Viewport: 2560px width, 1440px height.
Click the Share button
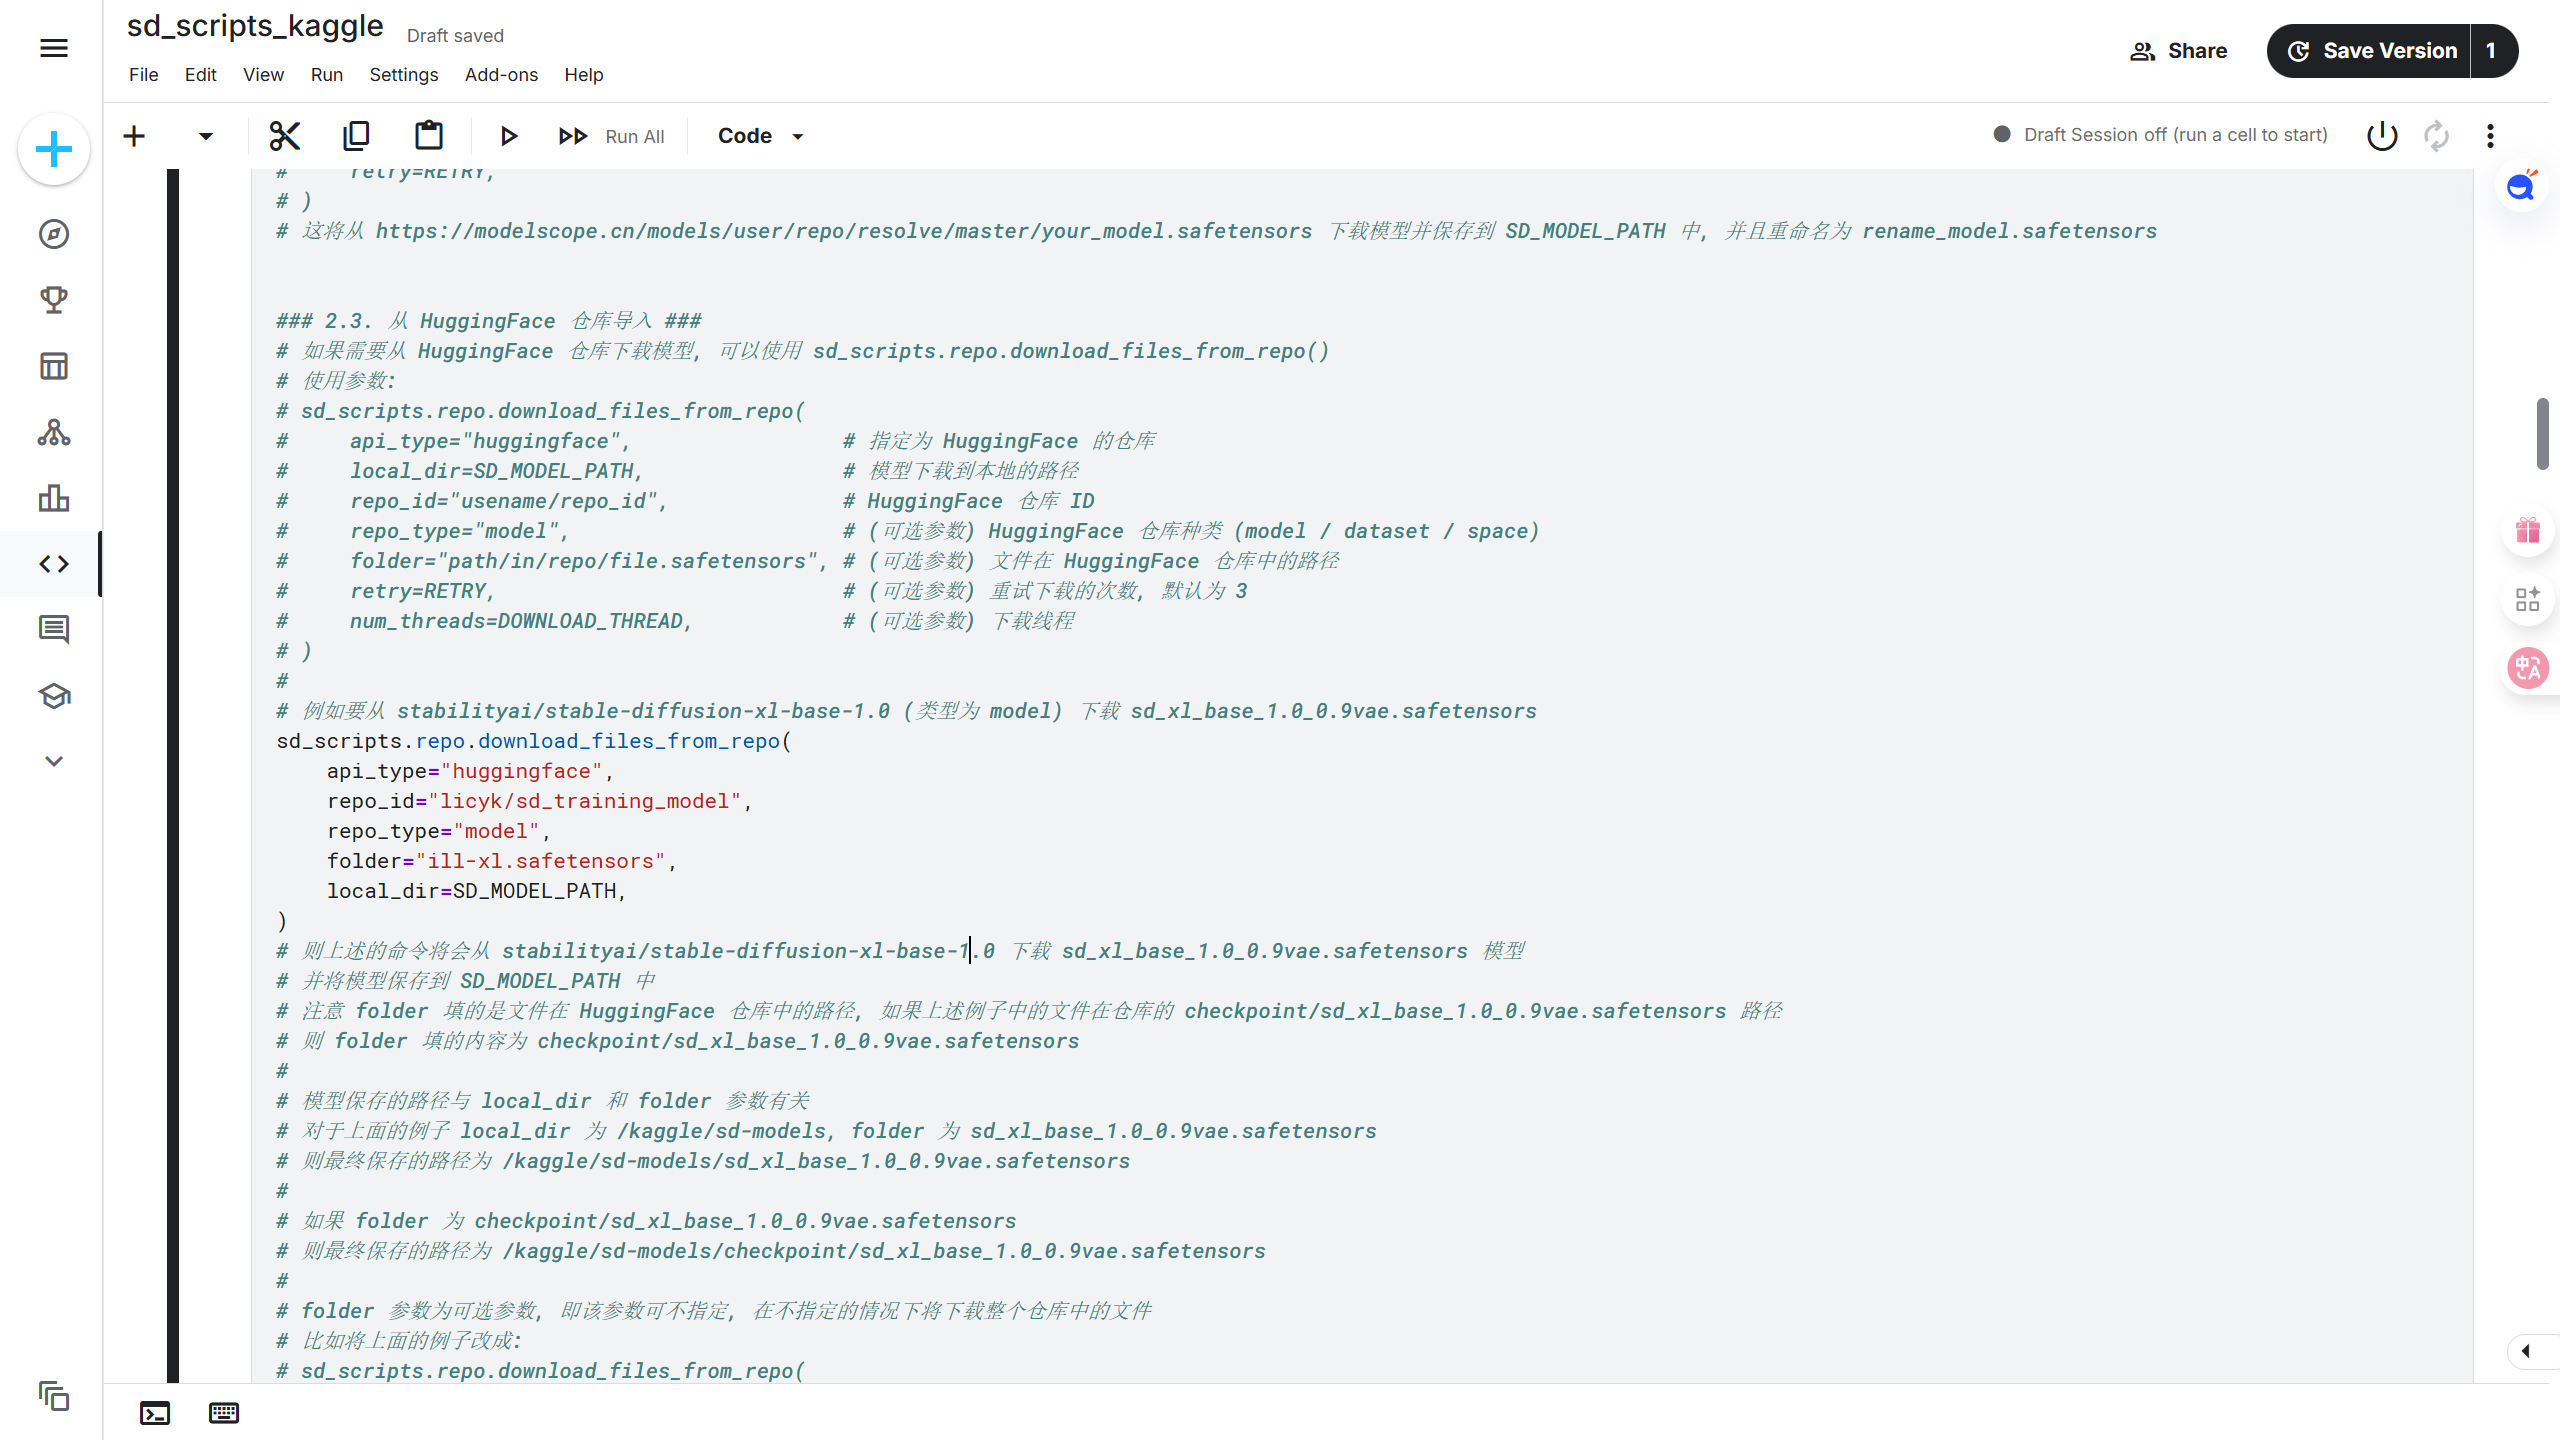pyautogui.click(x=2179, y=51)
